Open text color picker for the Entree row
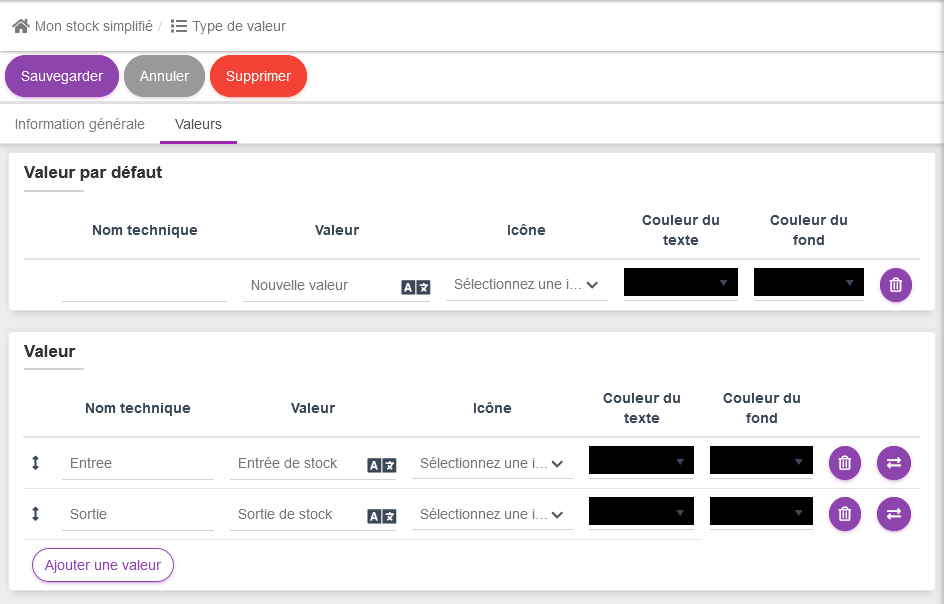944x604 pixels. pyautogui.click(x=641, y=461)
